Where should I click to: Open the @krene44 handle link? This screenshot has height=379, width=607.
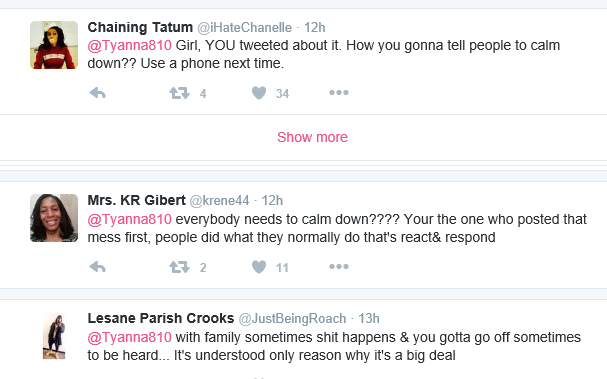219,201
